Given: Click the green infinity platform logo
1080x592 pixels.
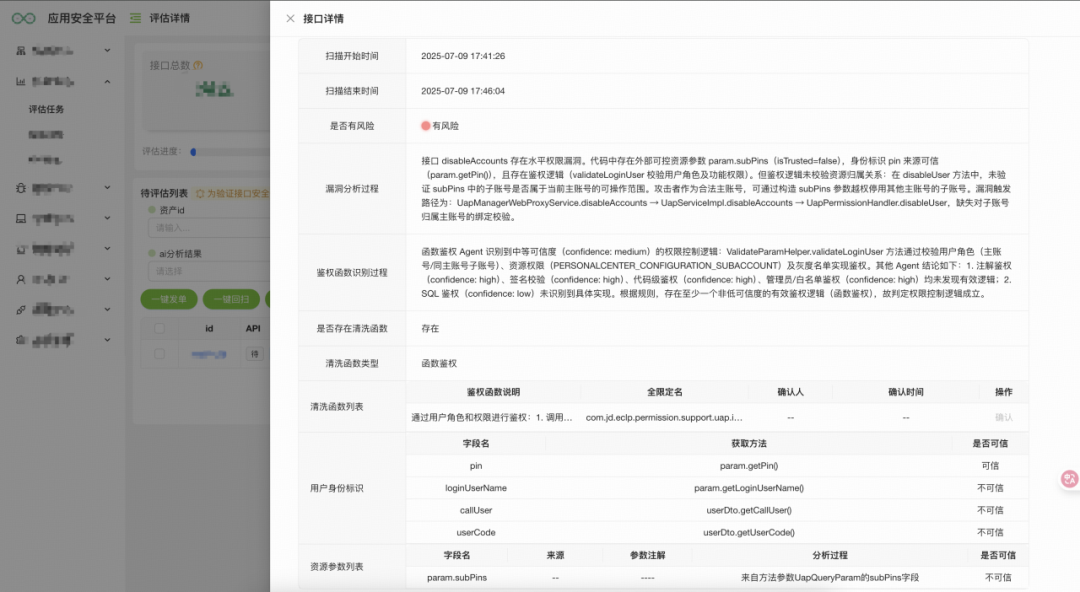Looking at the screenshot, I should [x=23, y=19].
